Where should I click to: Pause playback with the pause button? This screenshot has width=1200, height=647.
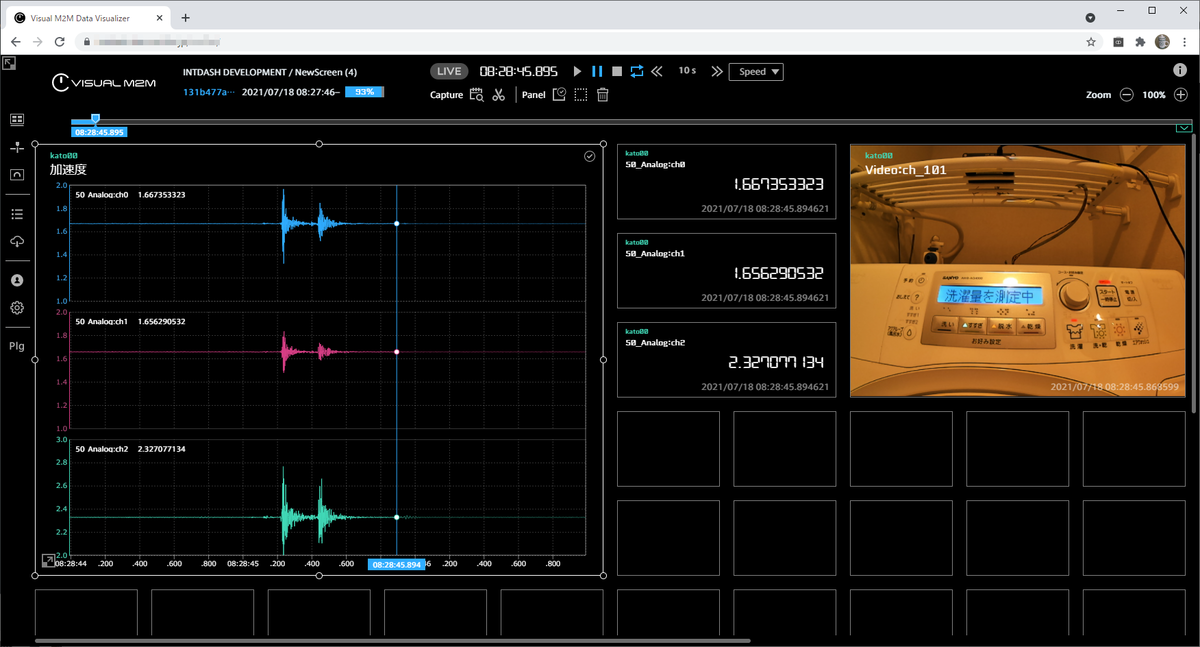pyautogui.click(x=597, y=71)
